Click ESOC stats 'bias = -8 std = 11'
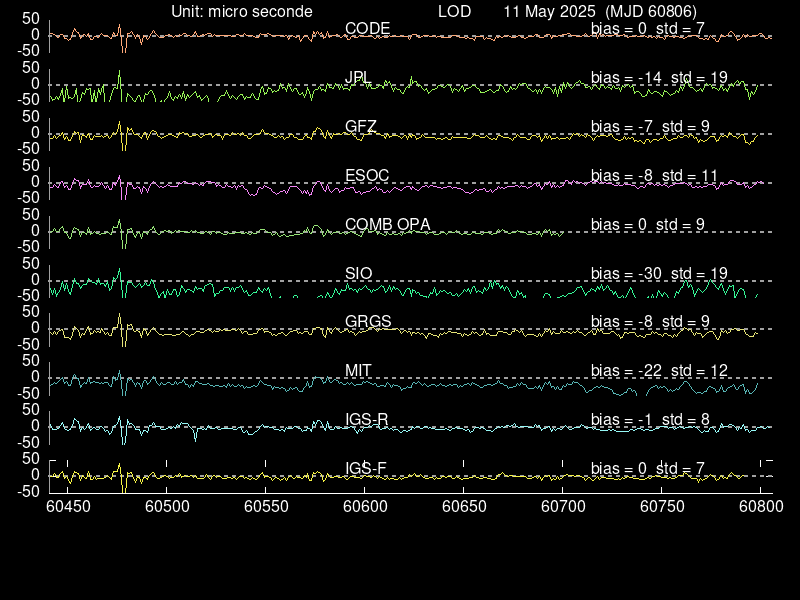The image size is (800, 600). 655,176
